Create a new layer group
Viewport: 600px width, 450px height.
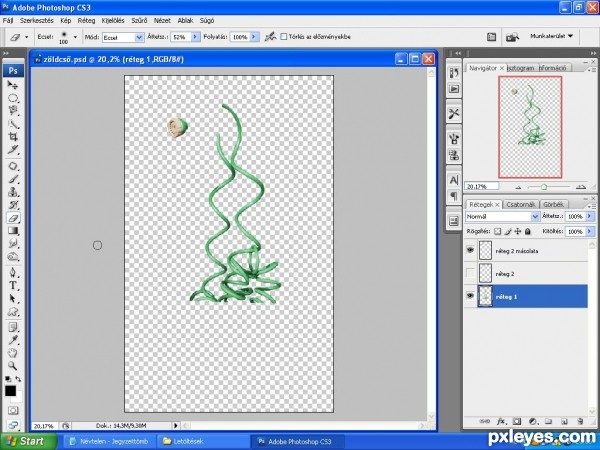click(x=548, y=421)
